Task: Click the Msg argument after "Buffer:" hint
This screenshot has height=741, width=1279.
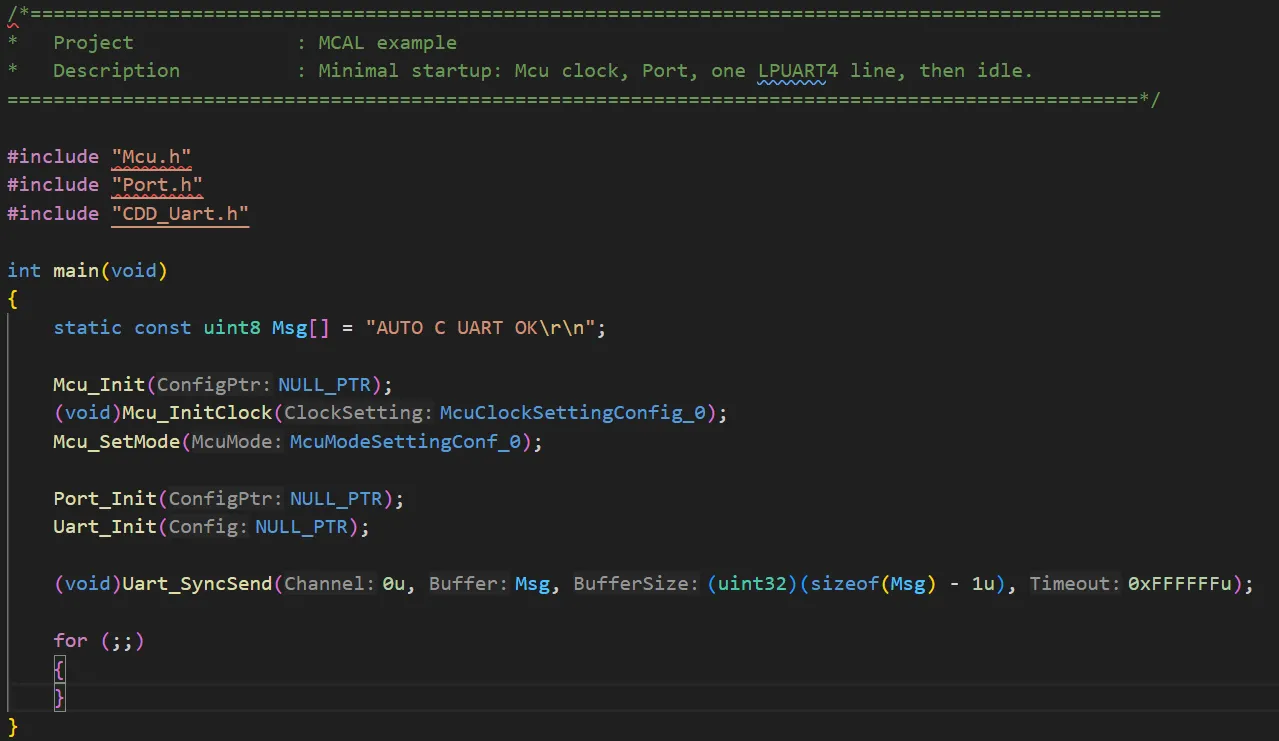Action: pyautogui.click(x=532, y=584)
